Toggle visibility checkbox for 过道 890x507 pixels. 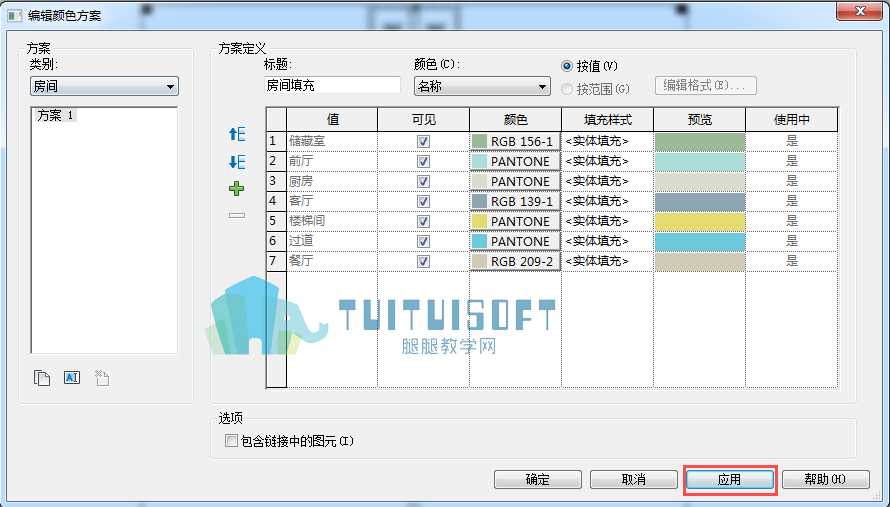click(423, 241)
